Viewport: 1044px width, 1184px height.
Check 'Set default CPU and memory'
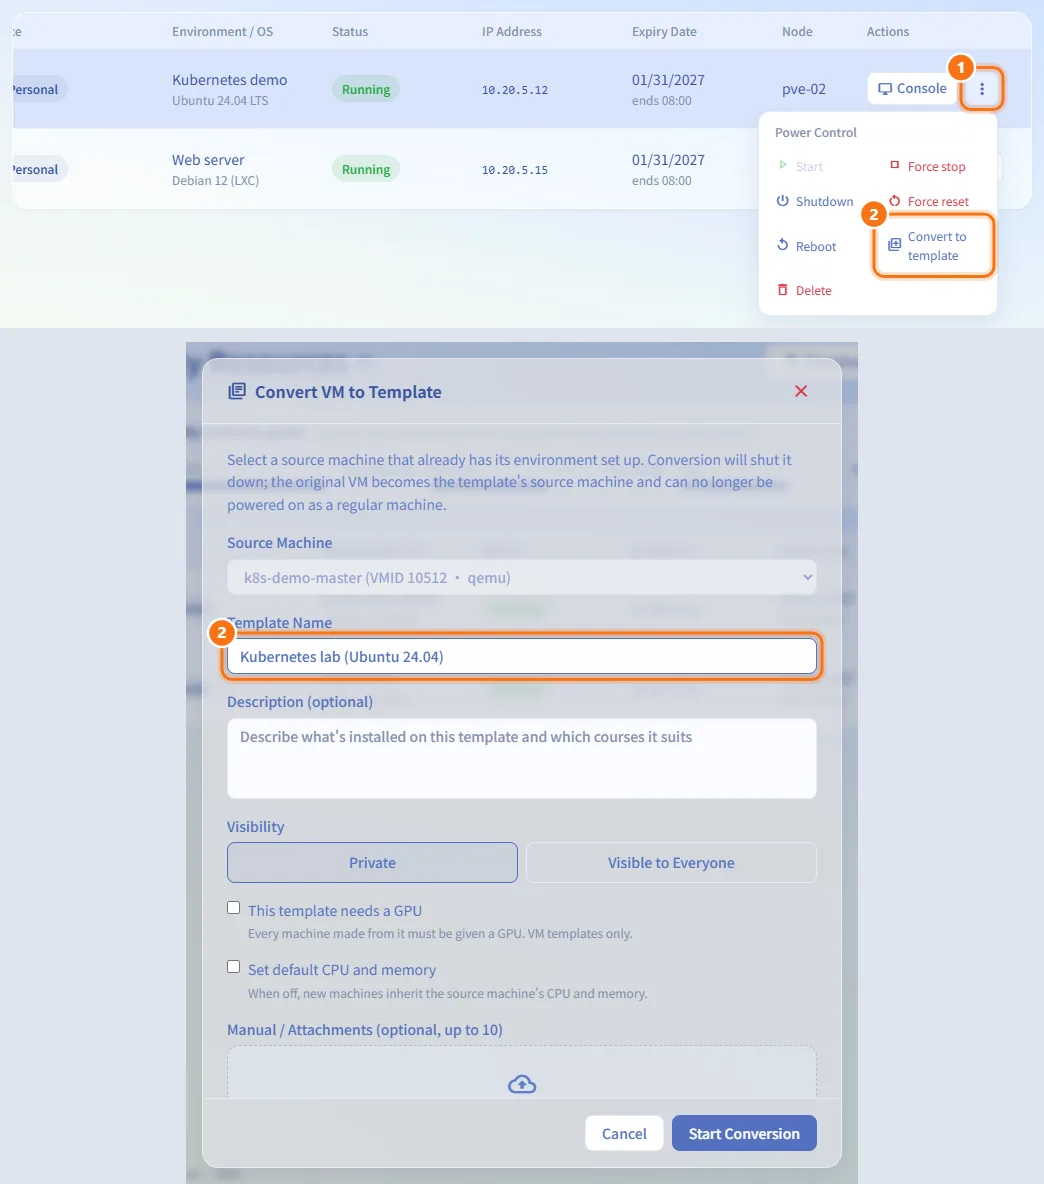coord(234,967)
